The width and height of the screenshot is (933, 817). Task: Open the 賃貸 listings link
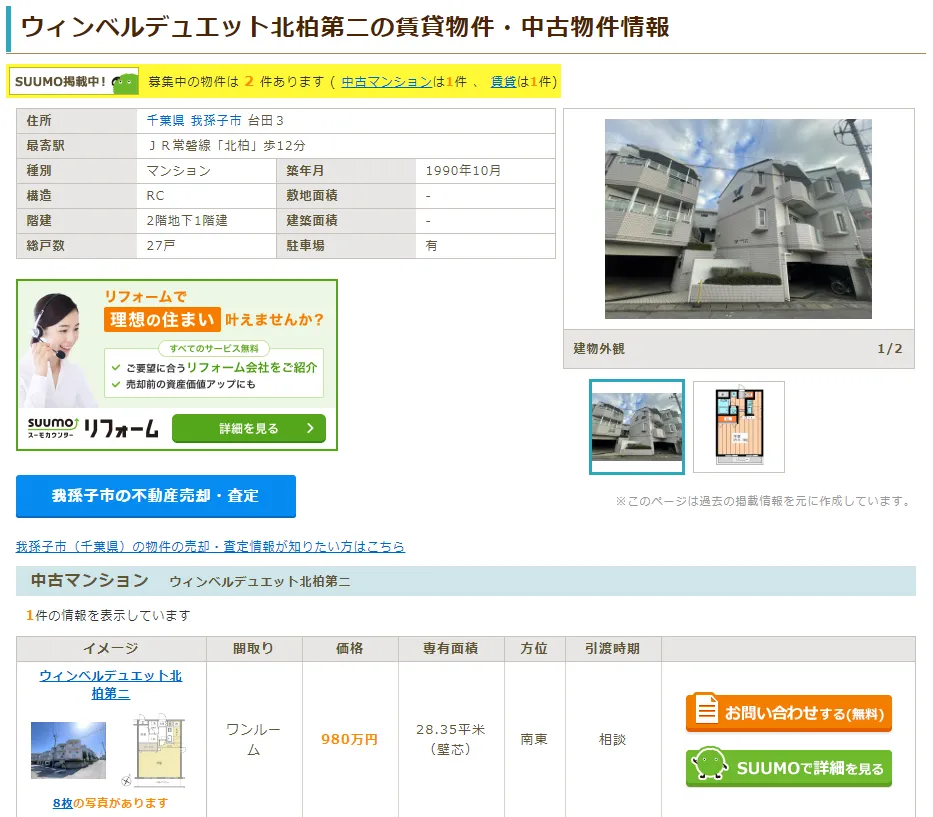point(503,82)
